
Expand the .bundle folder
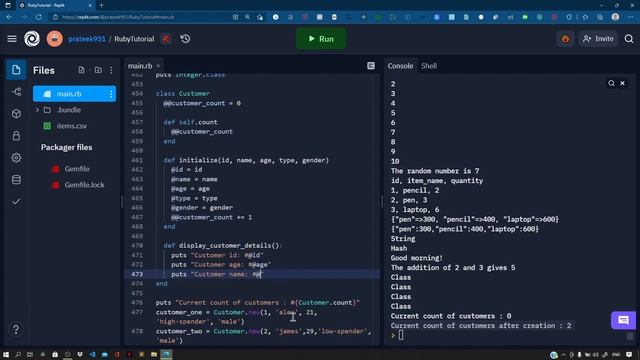[x=37, y=110]
